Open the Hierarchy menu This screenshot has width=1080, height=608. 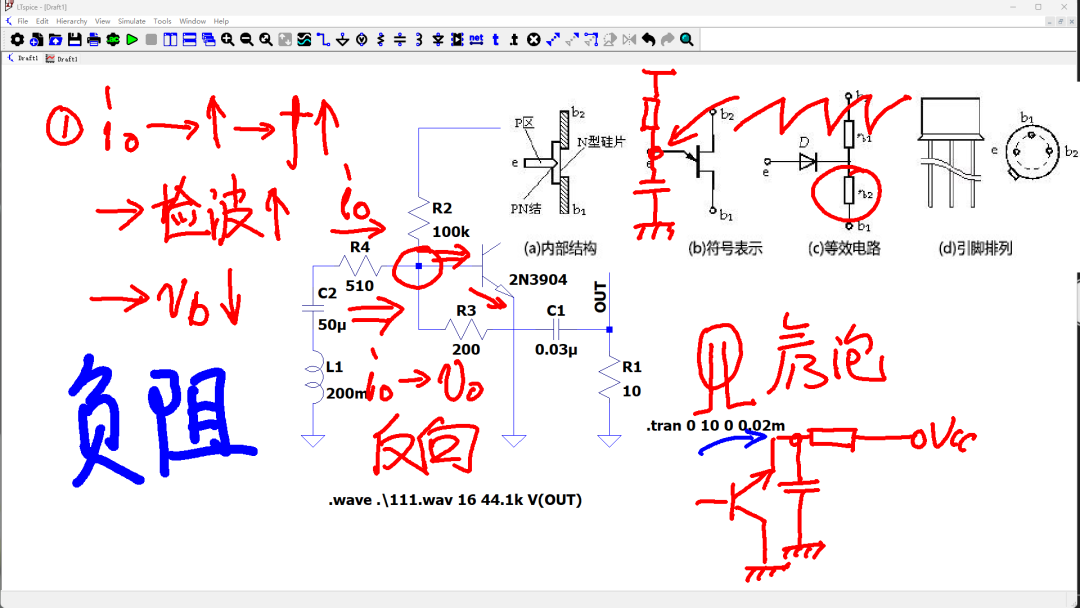point(72,21)
